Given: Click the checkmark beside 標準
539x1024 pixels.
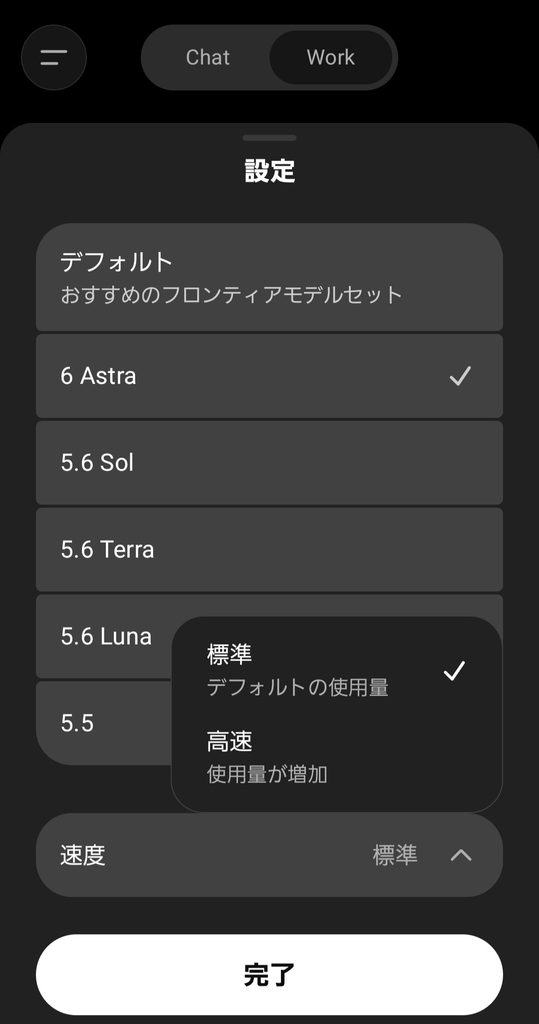Looking at the screenshot, I should coord(454,671).
